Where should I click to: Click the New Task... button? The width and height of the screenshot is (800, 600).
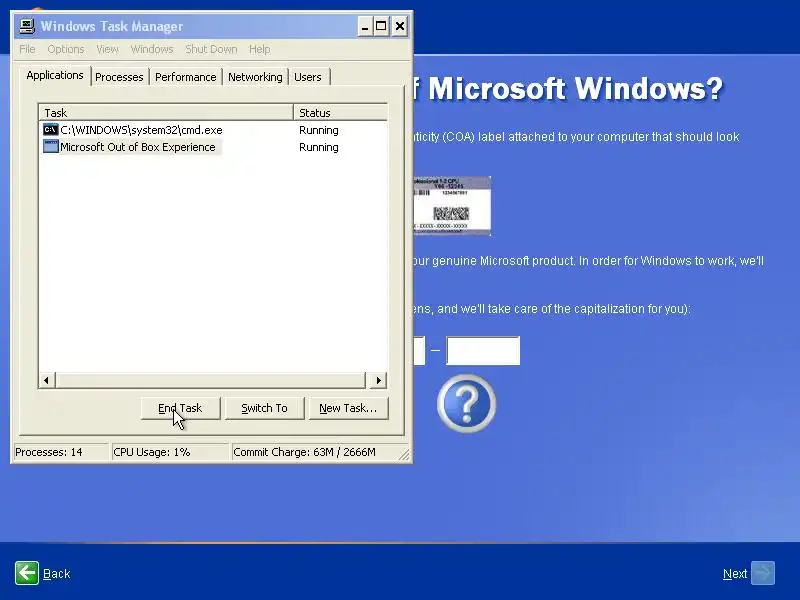348,408
